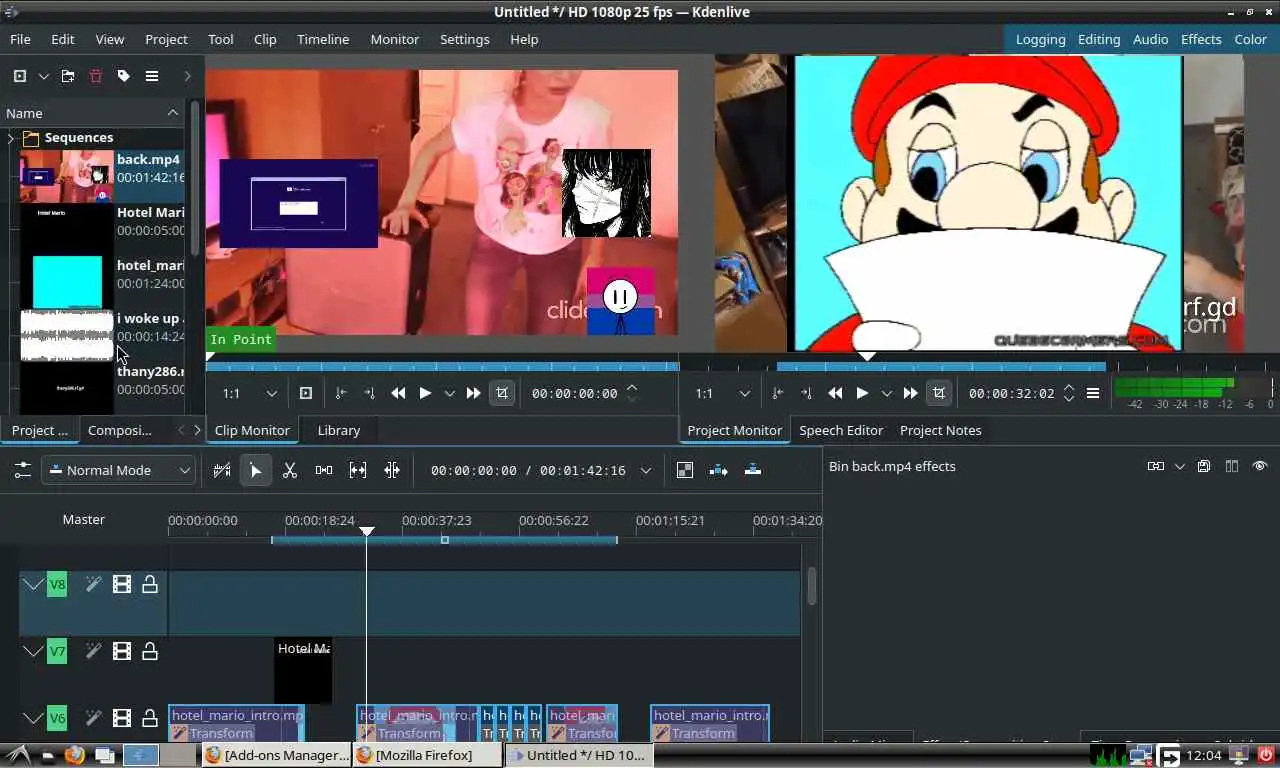Viewport: 1280px width, 768px height.
Task: Select the Slip tool
Action: pos(358,470)
